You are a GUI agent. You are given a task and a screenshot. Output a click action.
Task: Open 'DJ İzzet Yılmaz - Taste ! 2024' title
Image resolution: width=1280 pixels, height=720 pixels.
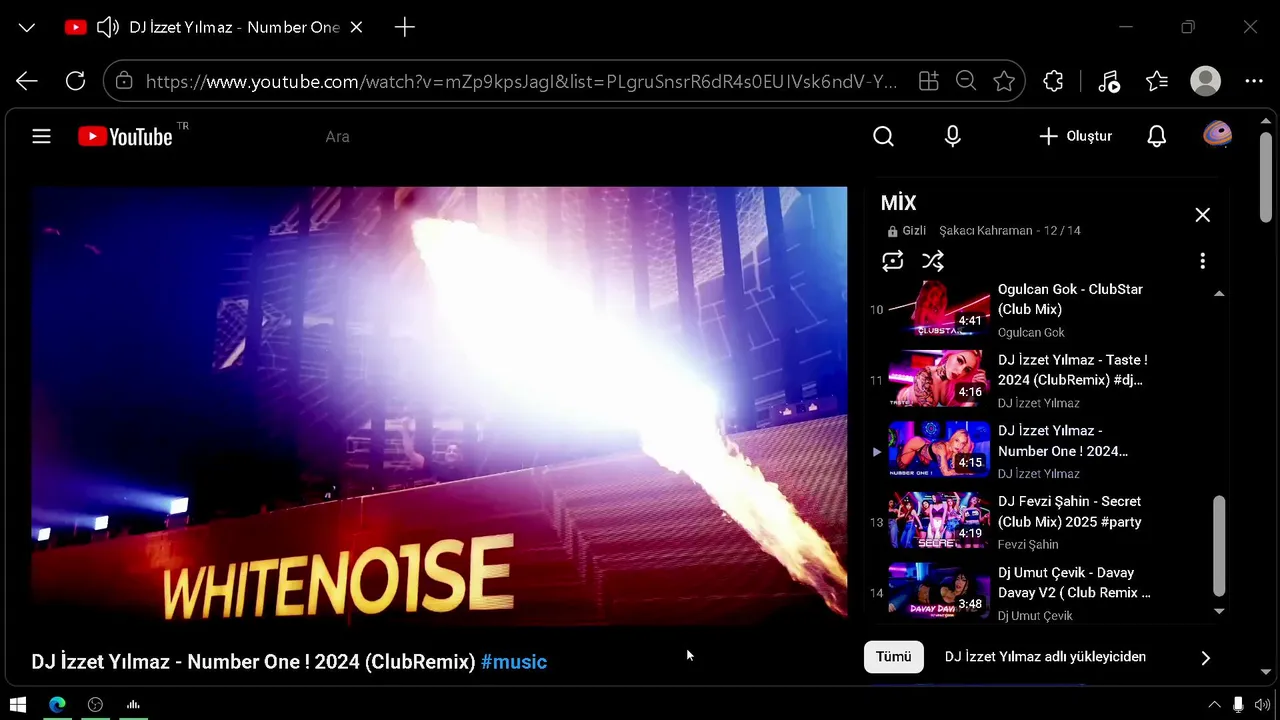(1072, 370)
